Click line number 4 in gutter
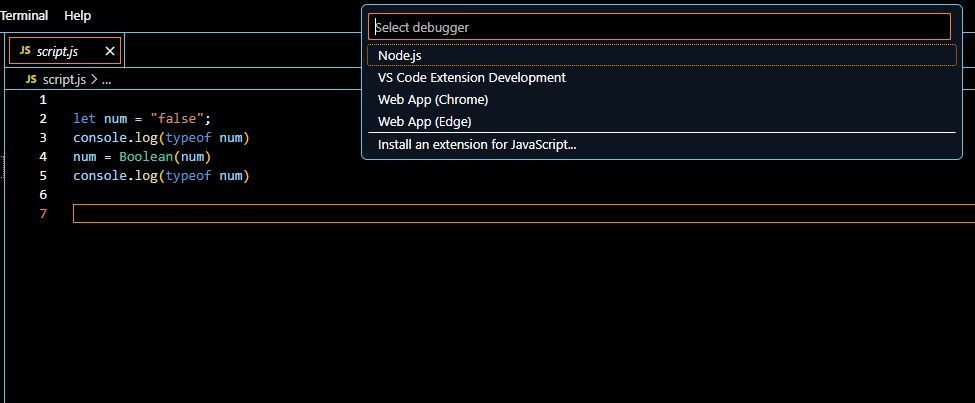Viewport: 975px width, 403px height. pyautogui.click(x=43, y=157)
